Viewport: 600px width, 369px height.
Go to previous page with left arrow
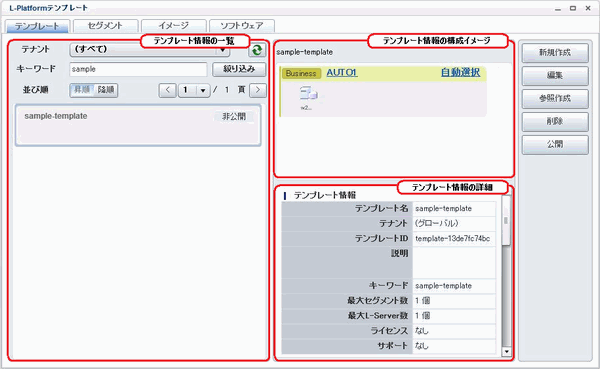pyautogui.click(x=168, y=90)
